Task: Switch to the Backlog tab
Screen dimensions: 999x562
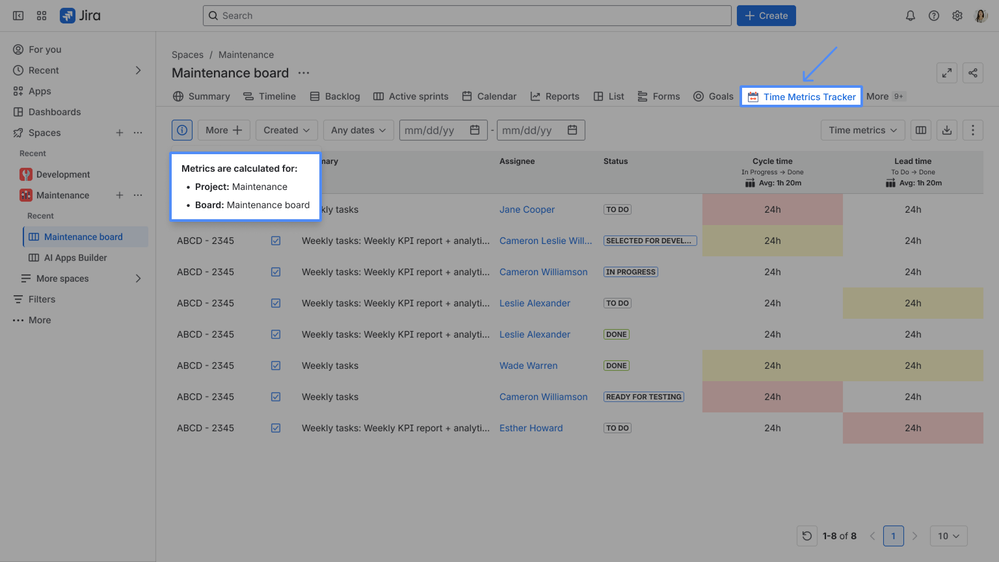Action: click(x=334, y=96)
